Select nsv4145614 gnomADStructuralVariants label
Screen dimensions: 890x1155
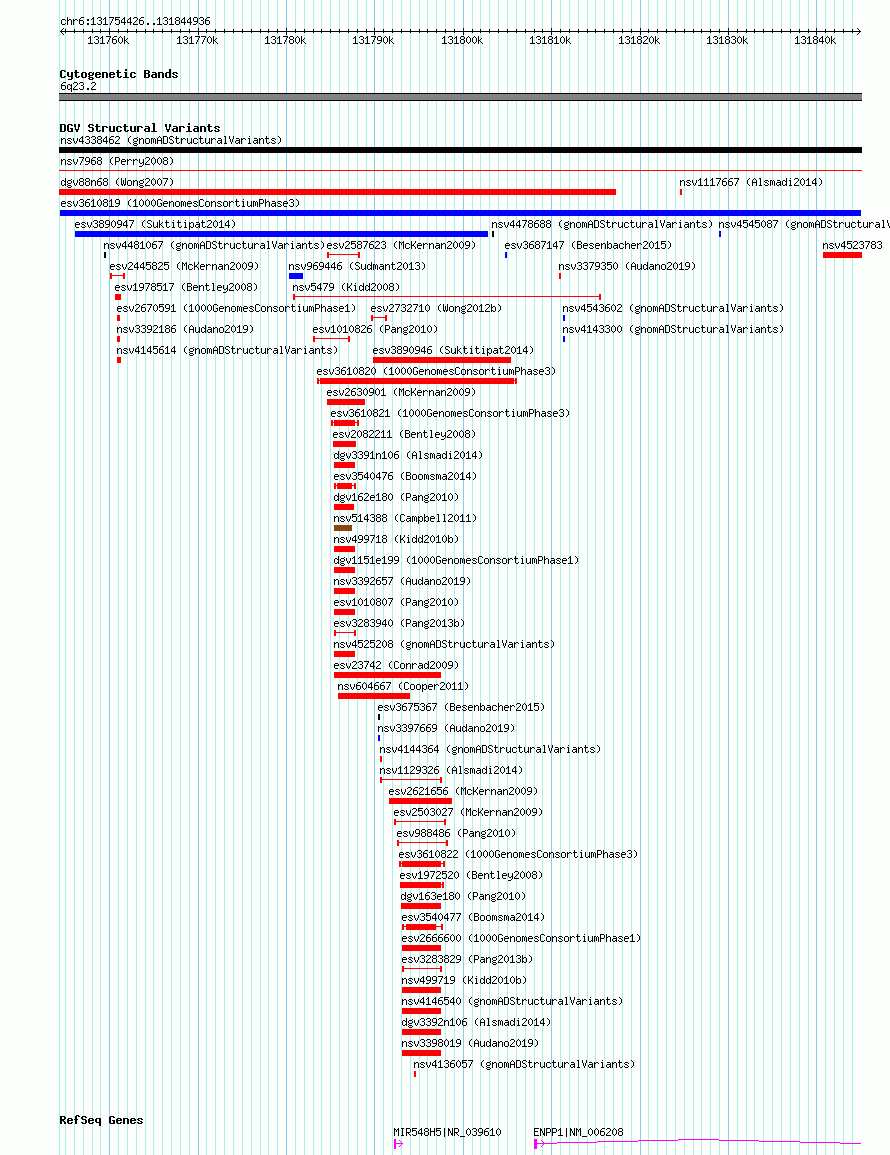[228, 351]
